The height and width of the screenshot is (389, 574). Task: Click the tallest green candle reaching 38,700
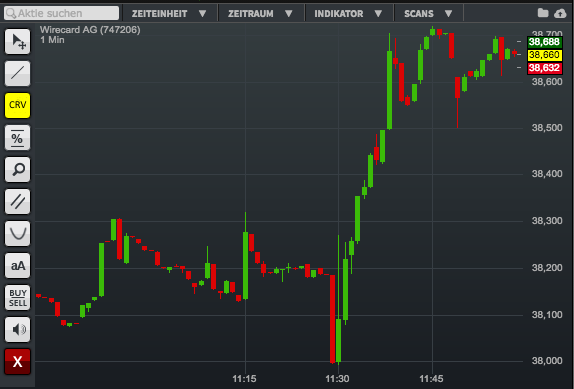pyautogui.click(x=390, y=90)
